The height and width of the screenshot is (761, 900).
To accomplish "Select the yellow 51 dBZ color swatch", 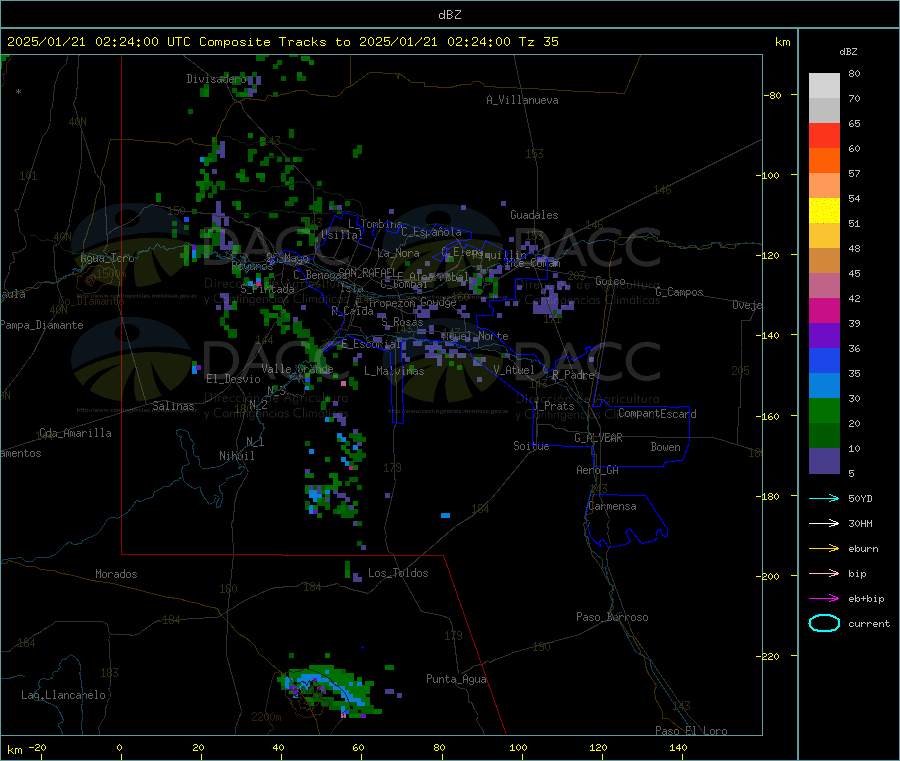I will (824, 211).
